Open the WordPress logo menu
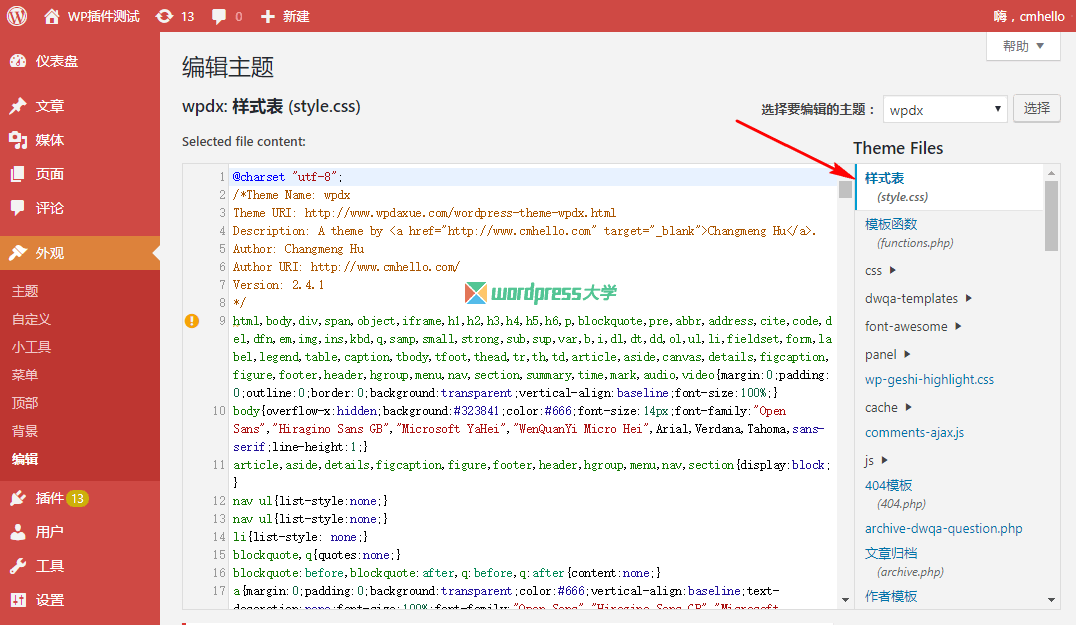This screenshot has height=625, width=1076. [16, 16]
